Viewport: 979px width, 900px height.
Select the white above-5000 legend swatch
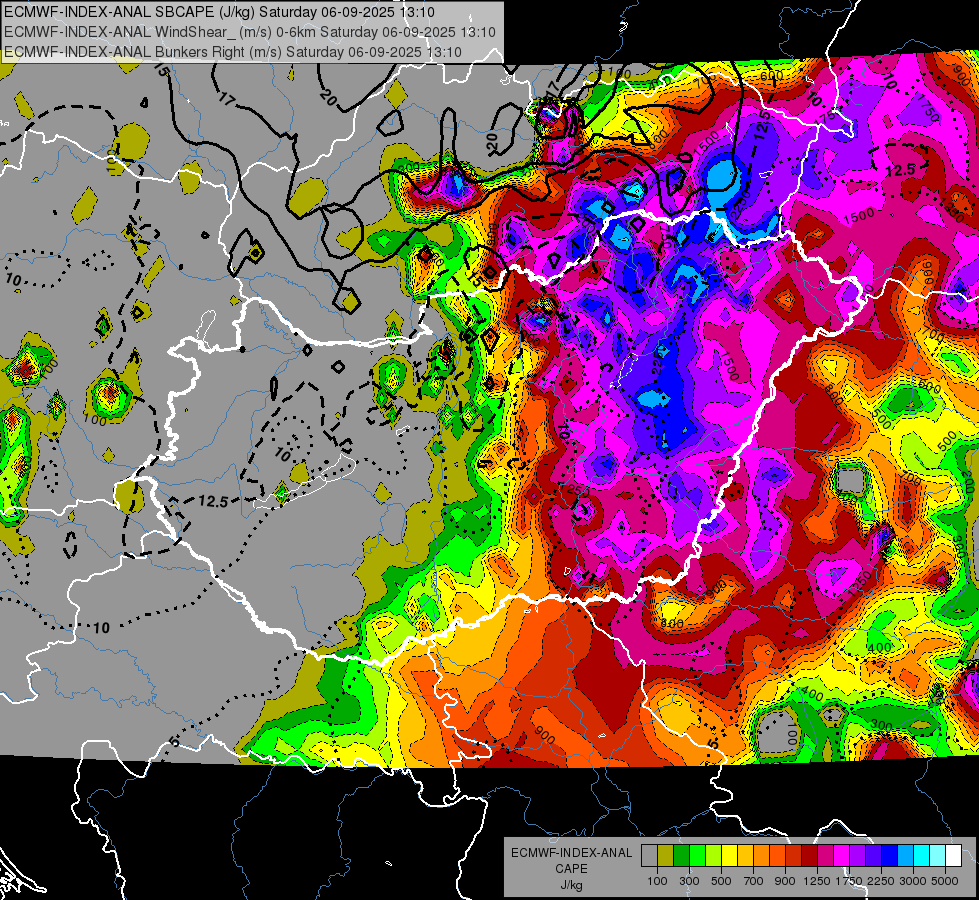(953, 855)
